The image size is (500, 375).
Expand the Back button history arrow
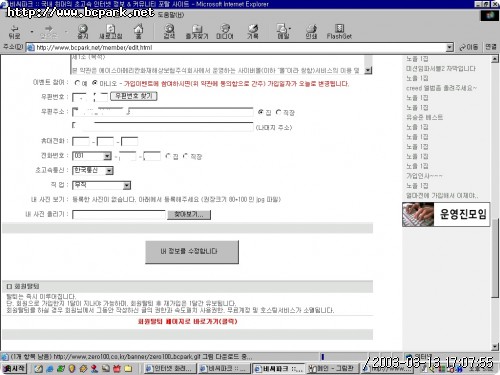32,32
